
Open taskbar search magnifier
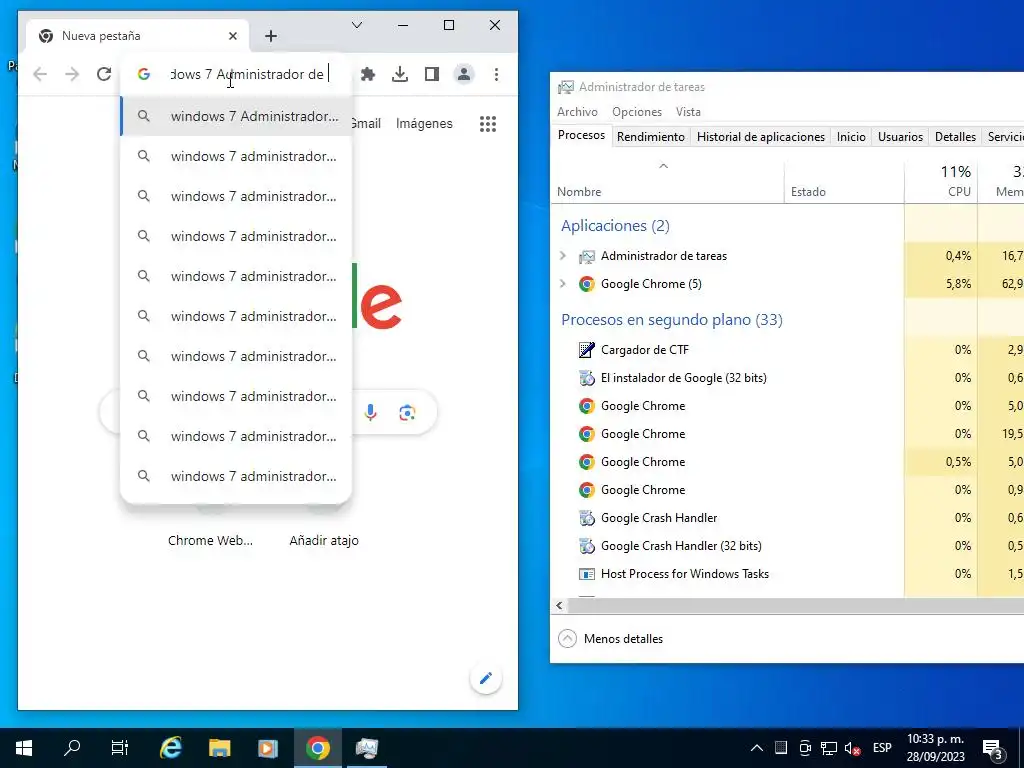[72, 748]
